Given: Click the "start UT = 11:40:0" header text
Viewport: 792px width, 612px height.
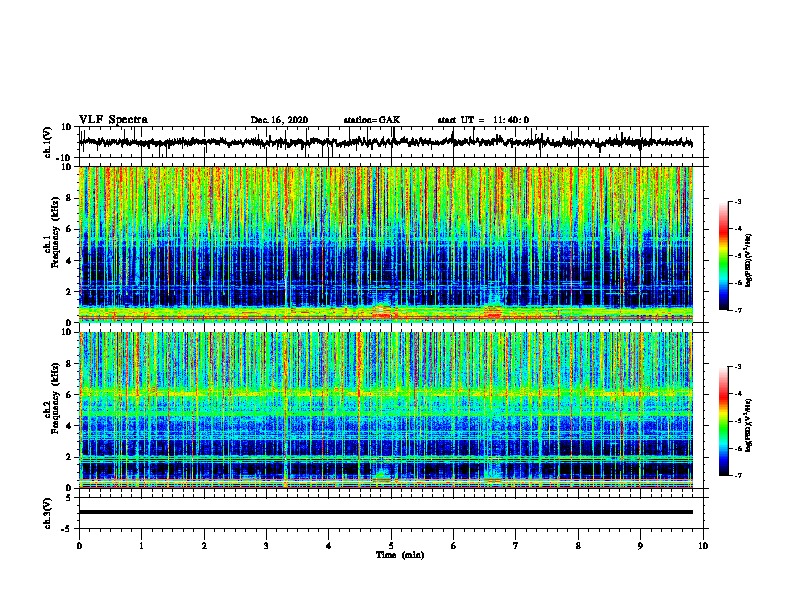Looking at the screenshot, I should tap(483, 120).
